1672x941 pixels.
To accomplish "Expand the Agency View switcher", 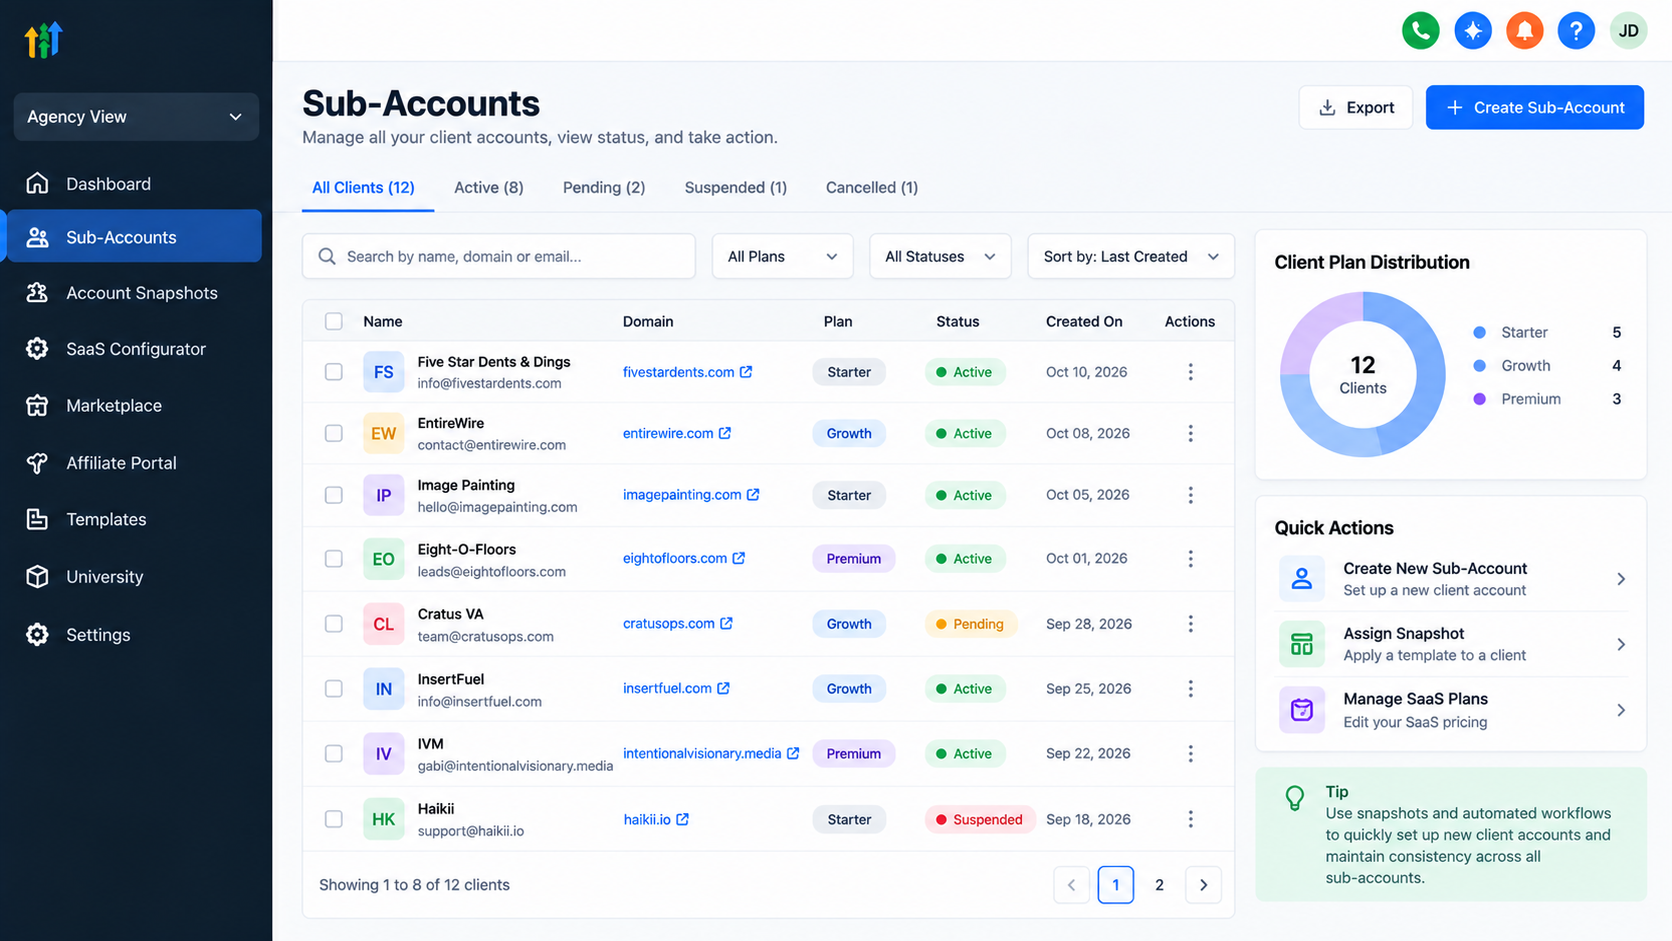I will 136,117.
